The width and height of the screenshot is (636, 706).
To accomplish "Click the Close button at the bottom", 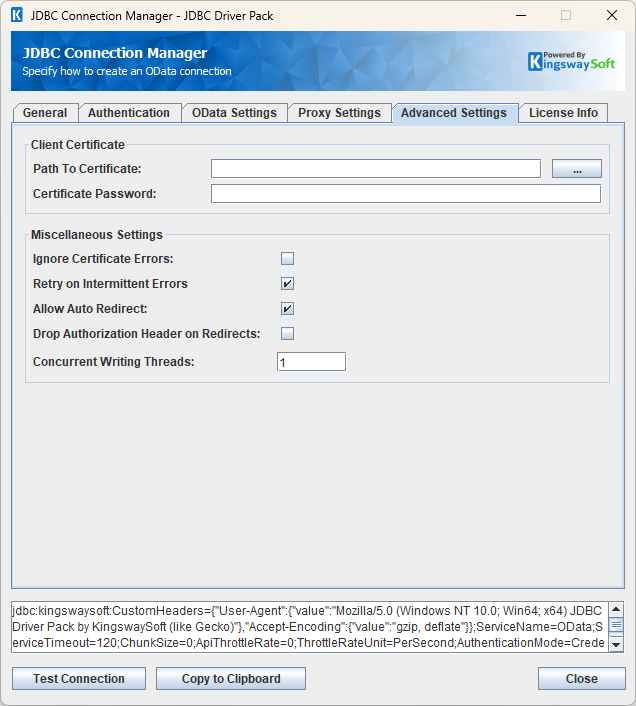I will [582, 679].
